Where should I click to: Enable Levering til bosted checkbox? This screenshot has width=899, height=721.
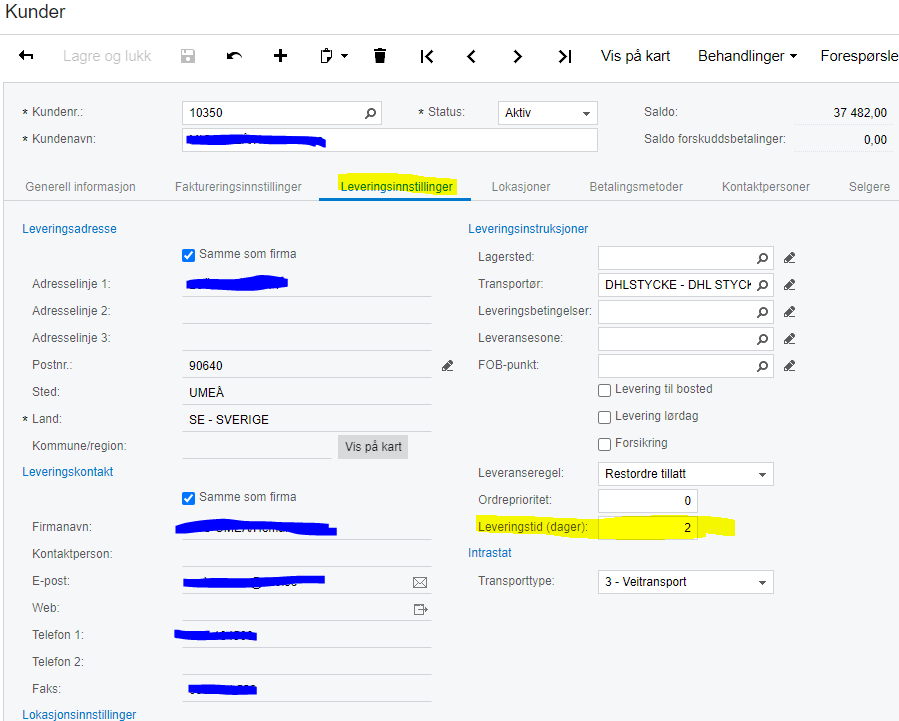tap(604, 390)
